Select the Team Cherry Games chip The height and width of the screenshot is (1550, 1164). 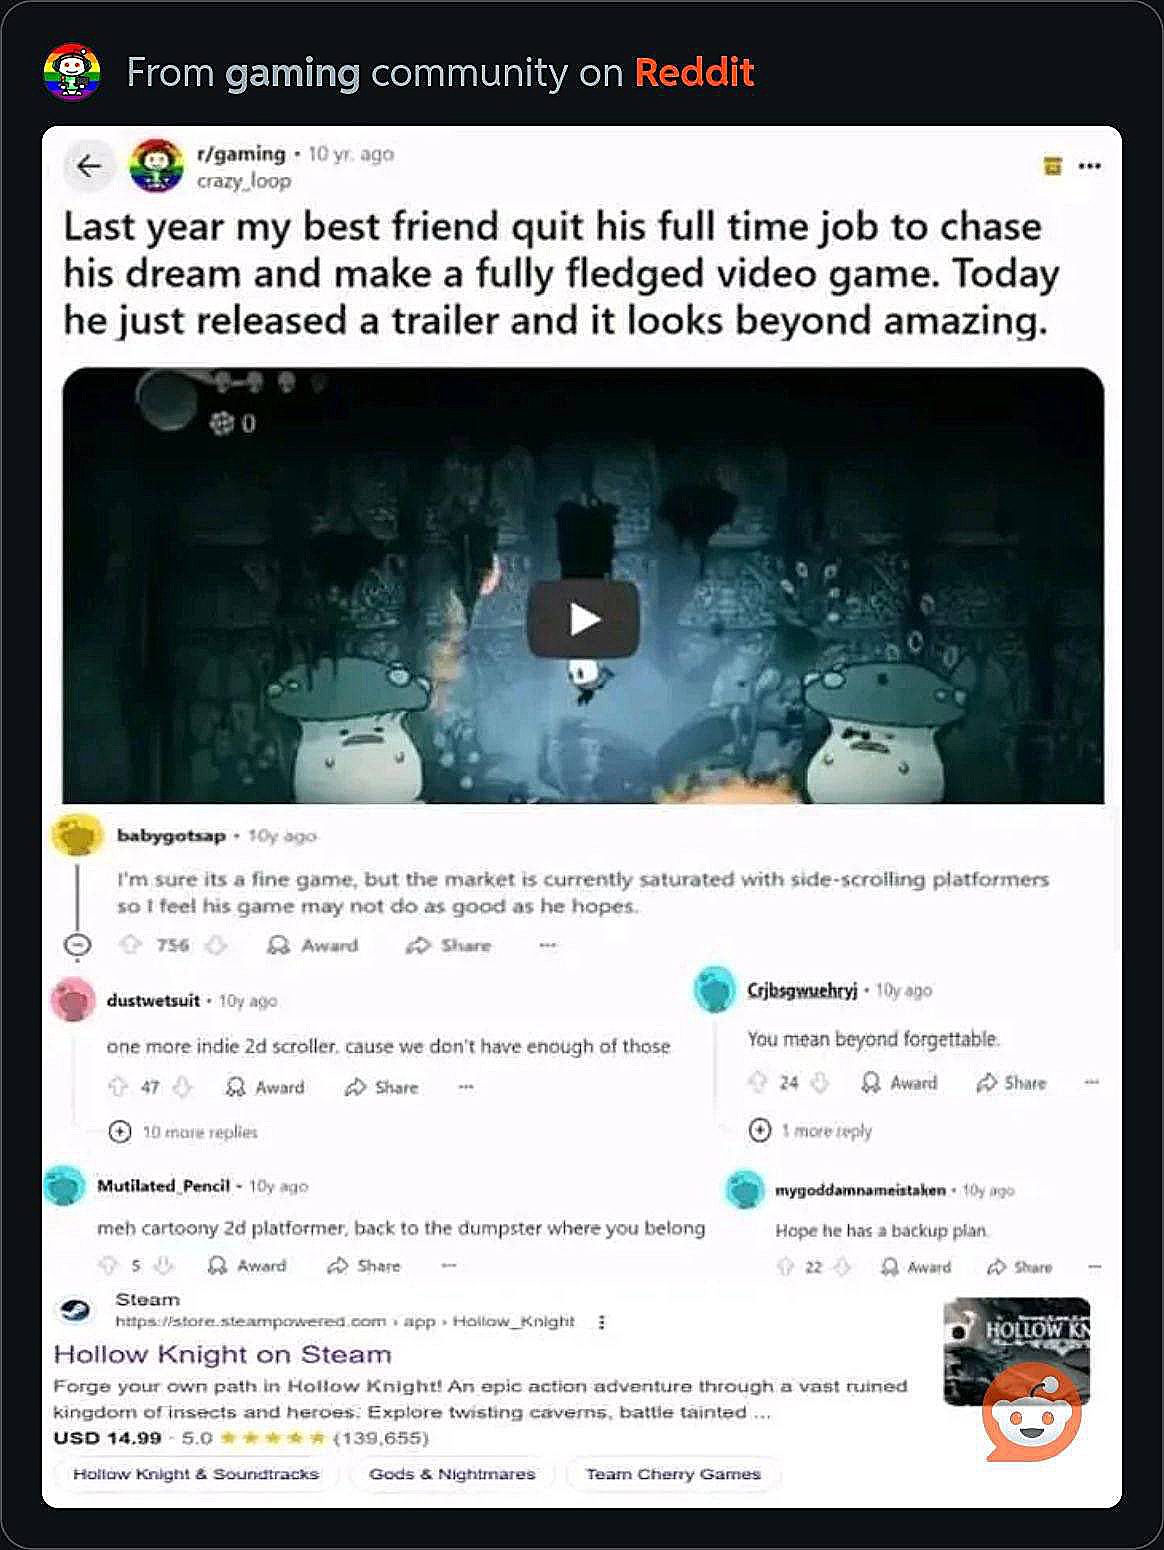673,1474
